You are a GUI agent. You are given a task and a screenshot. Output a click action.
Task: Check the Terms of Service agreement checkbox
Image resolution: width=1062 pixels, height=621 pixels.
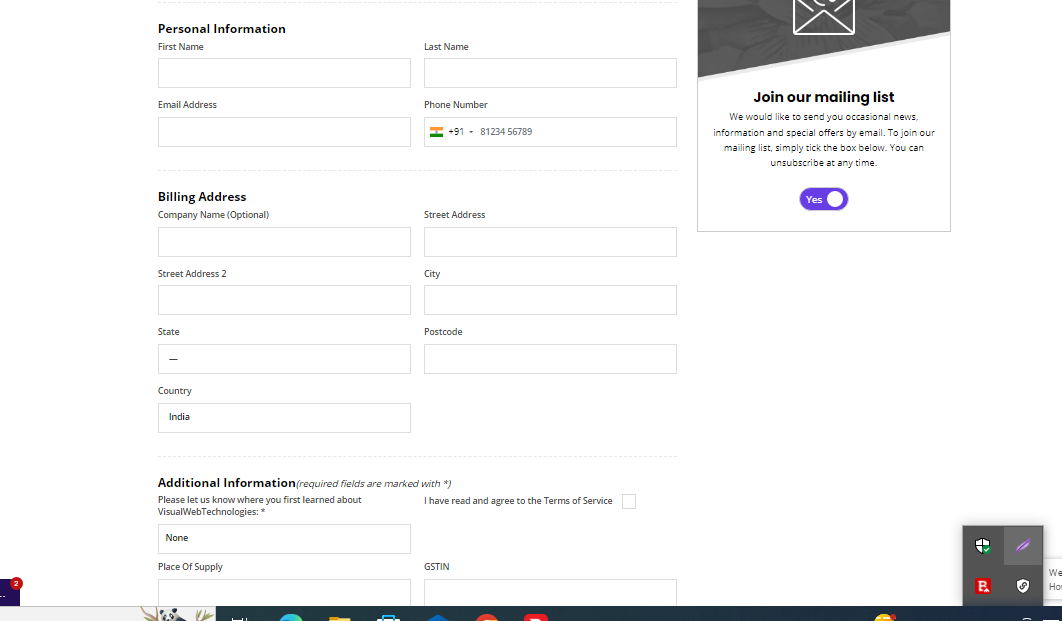629,501
